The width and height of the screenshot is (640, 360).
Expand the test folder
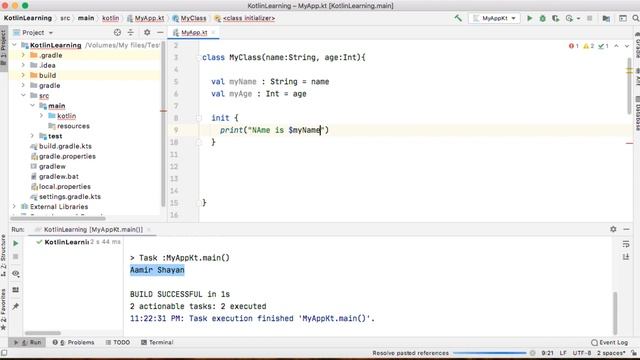32,136
